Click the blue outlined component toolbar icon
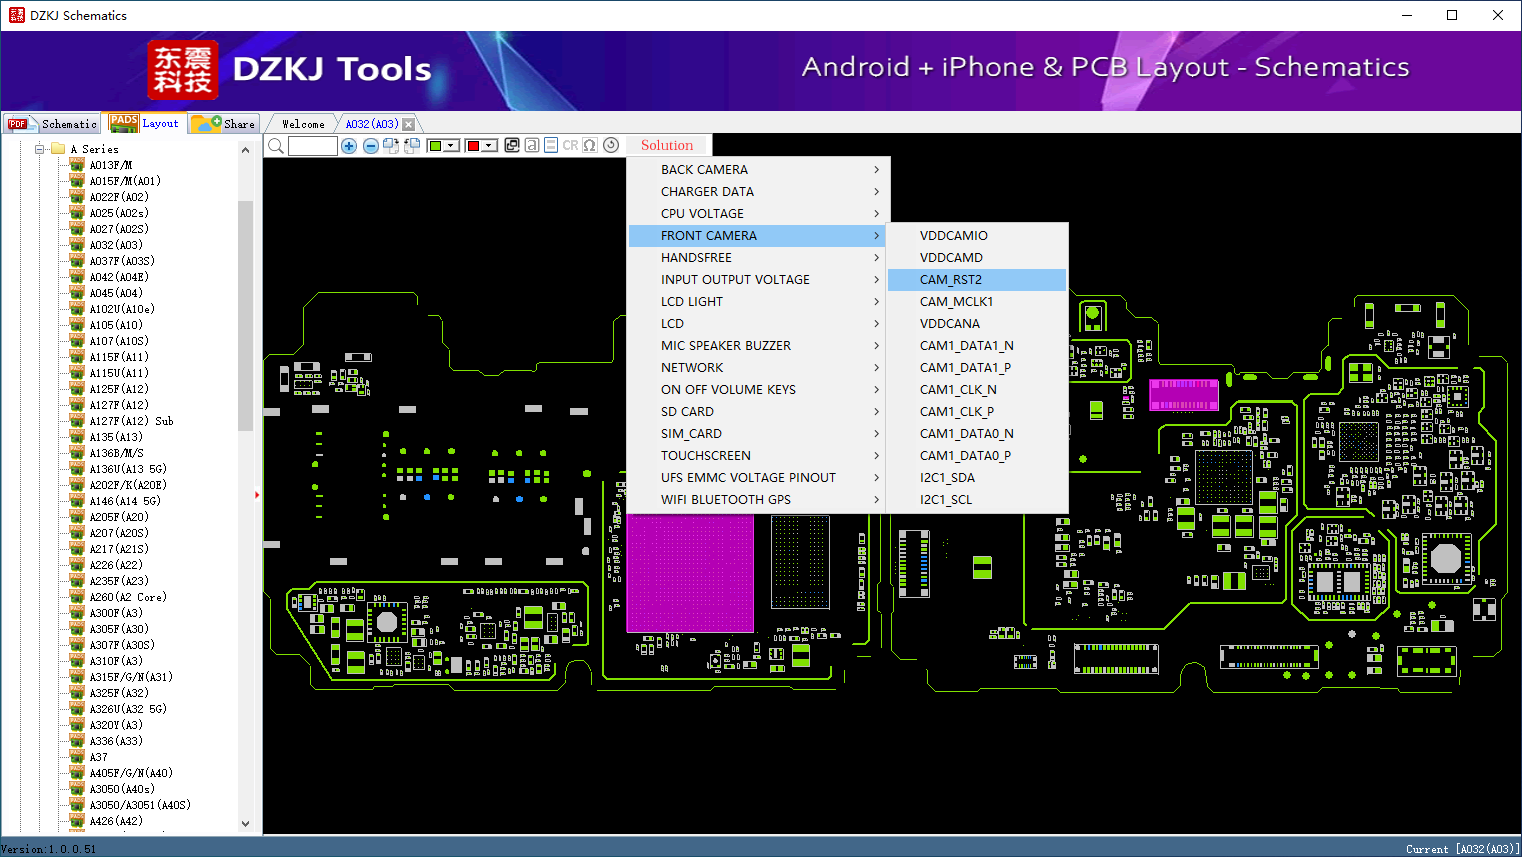The height and width of the screenshot is (857, 1522). [x=551, y=145]
